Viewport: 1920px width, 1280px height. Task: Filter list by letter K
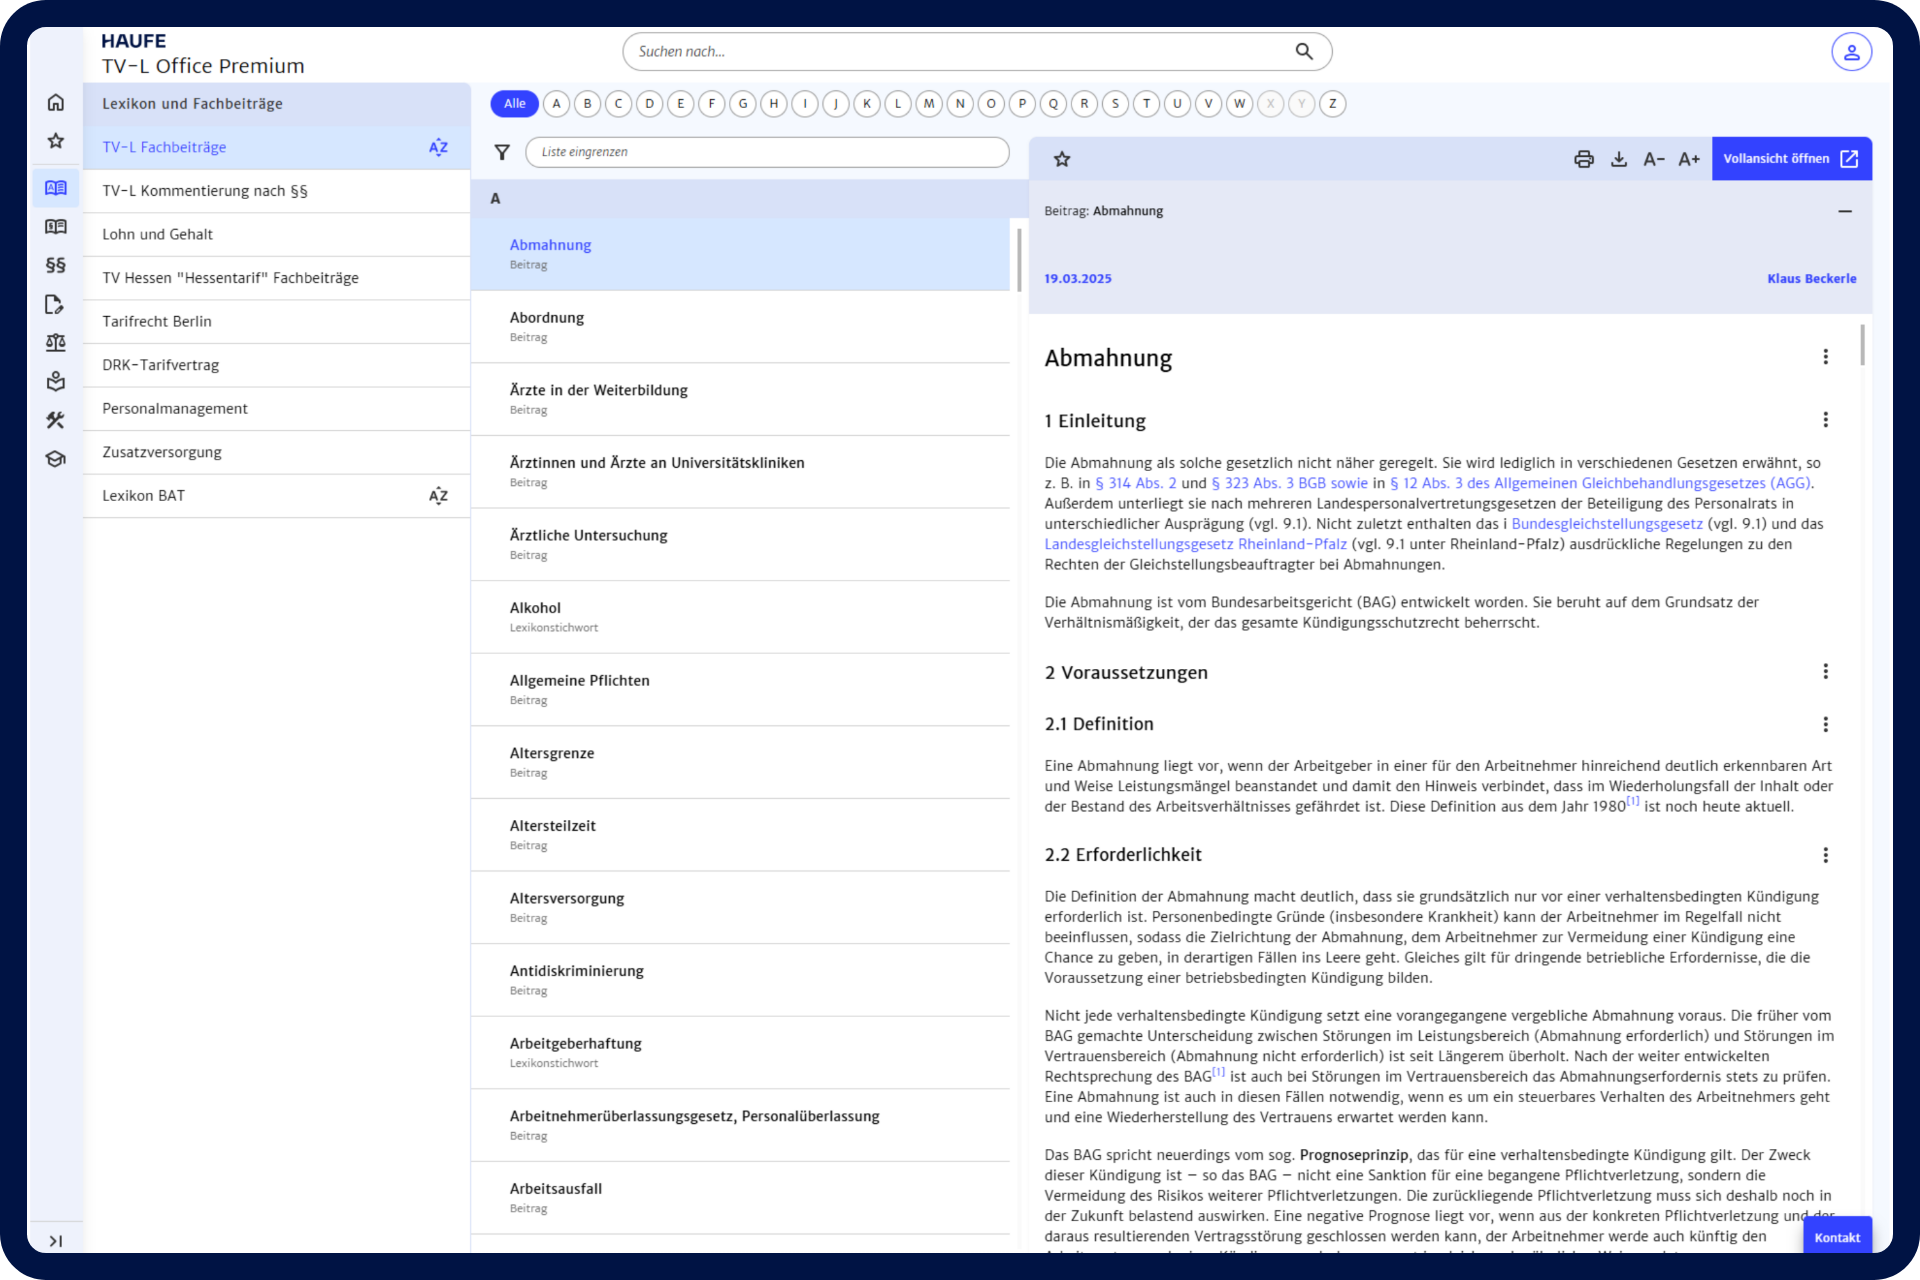point(867,104)
